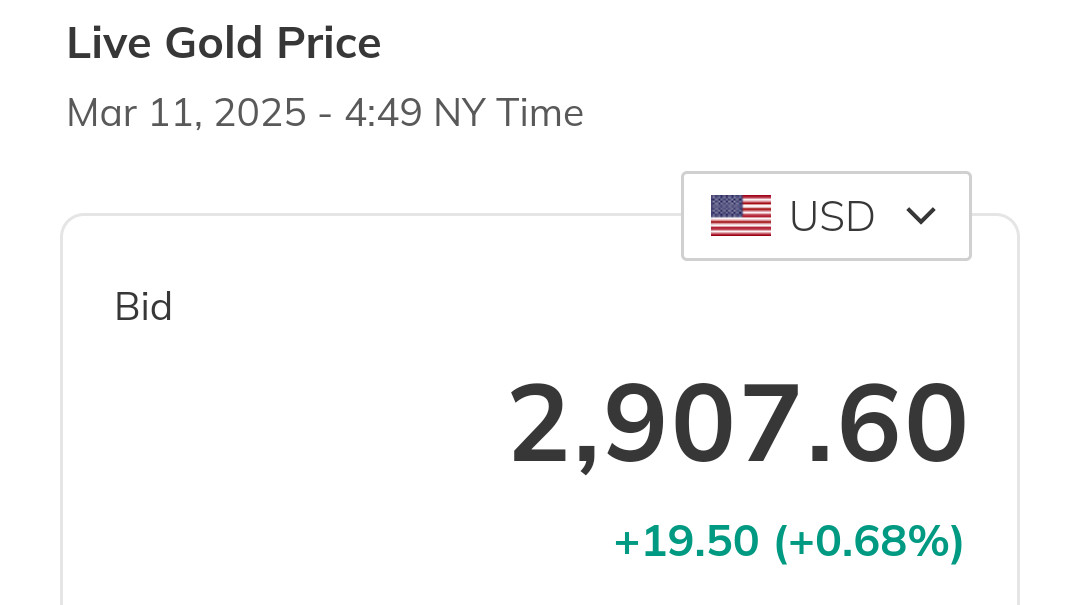Viewport: 1080px width, 605px height.
Task: Click the word Price in heading
Action: tap(331, 44)
